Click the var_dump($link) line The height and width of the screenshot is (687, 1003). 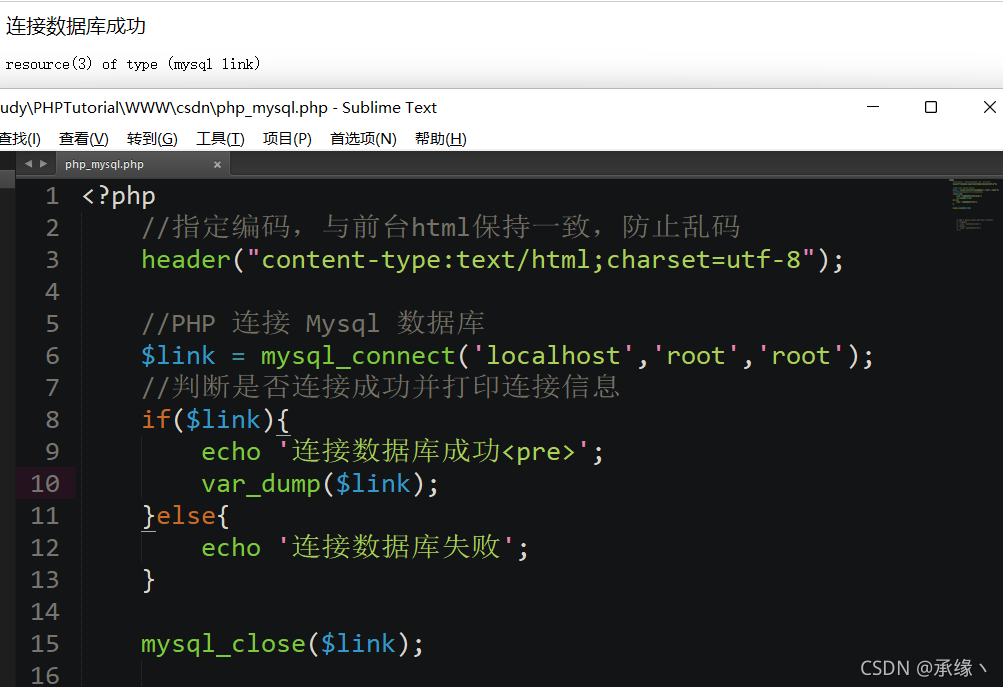tap(320, 484)
